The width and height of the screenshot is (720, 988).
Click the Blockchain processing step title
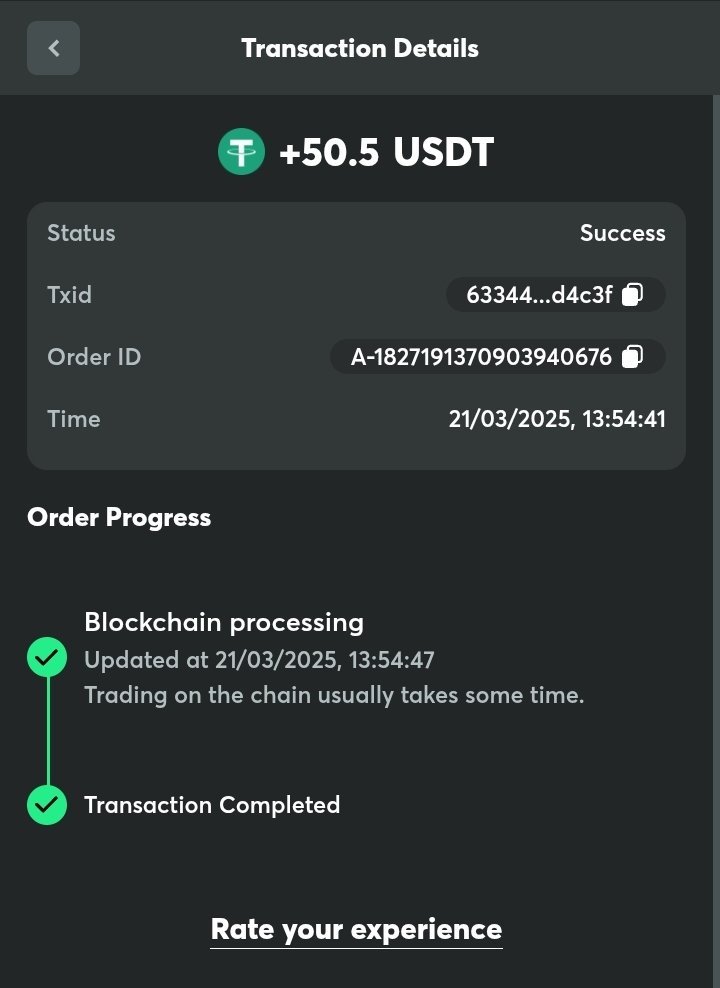tap(224, 622)
